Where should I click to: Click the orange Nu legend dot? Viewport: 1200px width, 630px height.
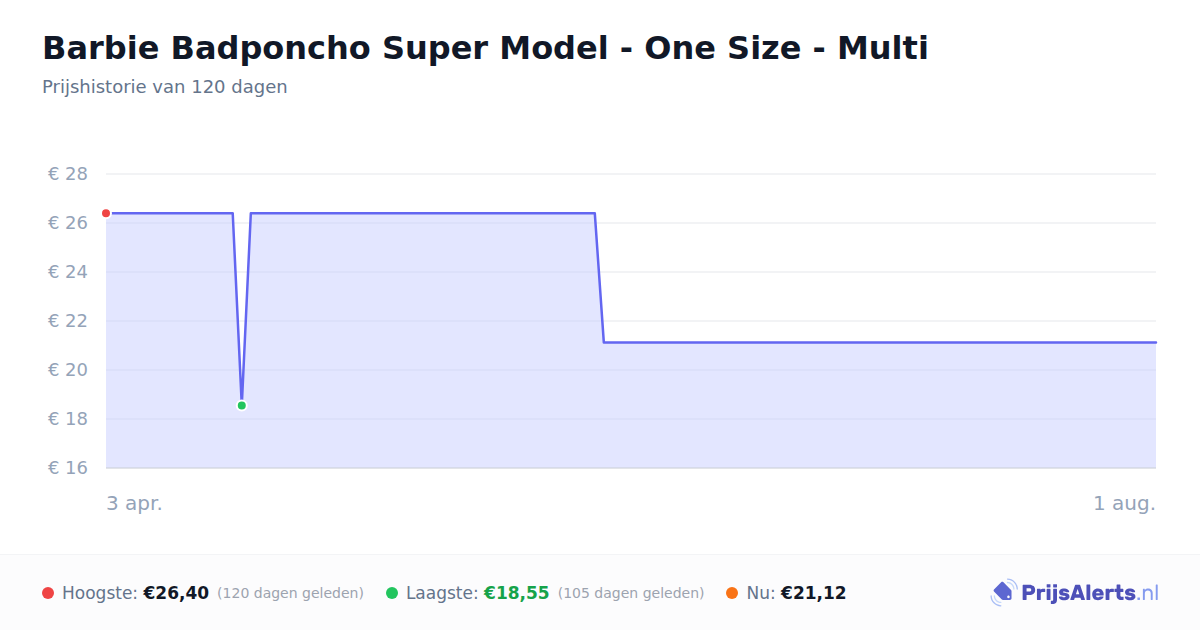click(x=732, y=593)
